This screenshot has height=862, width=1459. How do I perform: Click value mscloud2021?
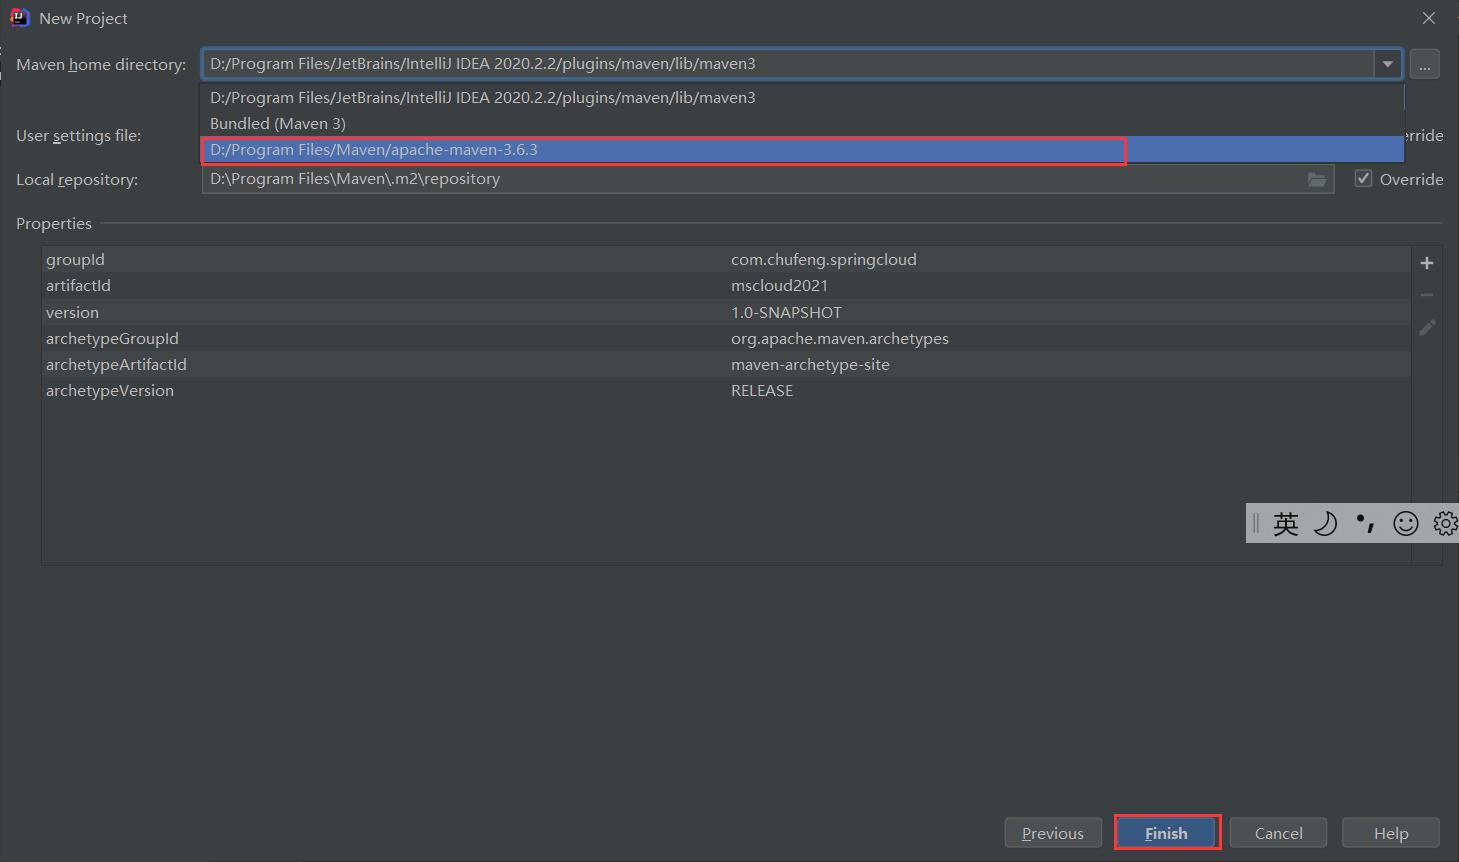click(x=779, y=285)
